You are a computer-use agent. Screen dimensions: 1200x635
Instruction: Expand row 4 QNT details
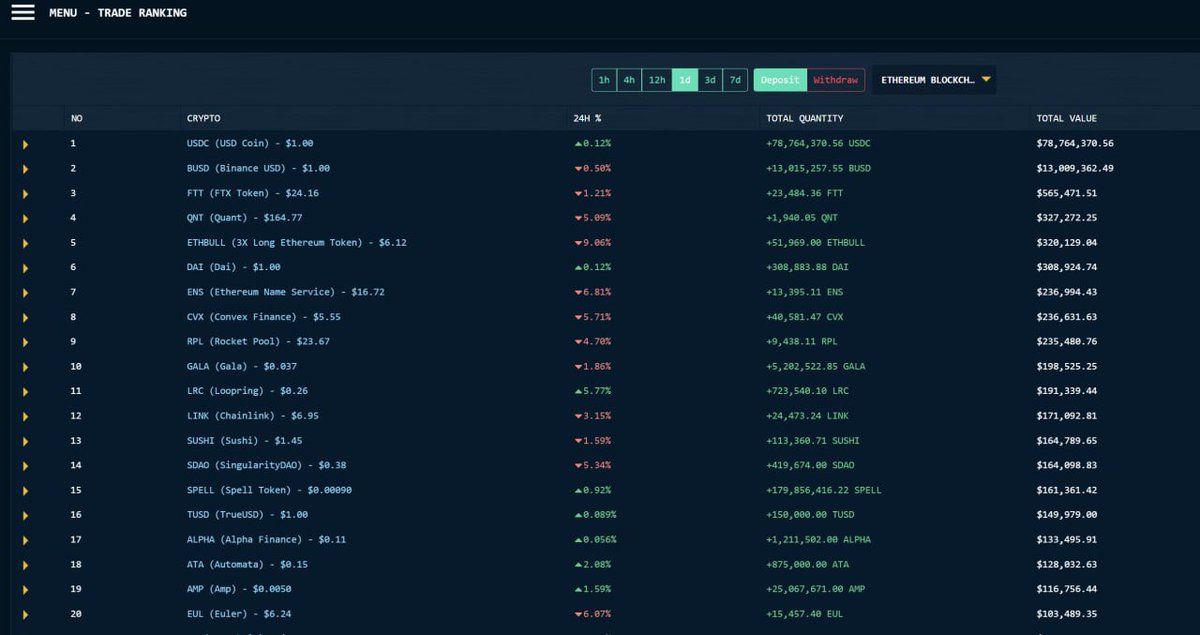[x=25, y=218]
